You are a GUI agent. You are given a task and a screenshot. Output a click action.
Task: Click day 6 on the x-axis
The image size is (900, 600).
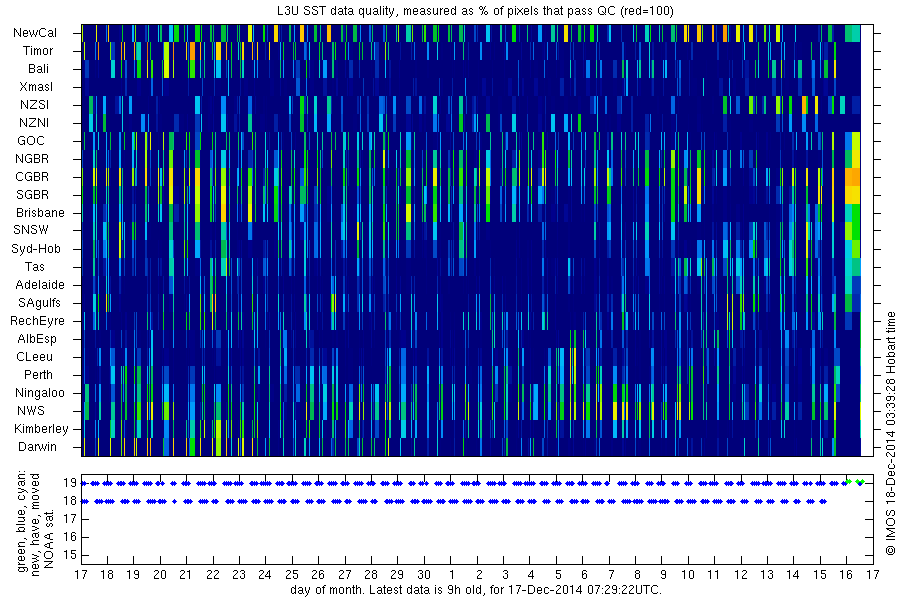[584, 574]
